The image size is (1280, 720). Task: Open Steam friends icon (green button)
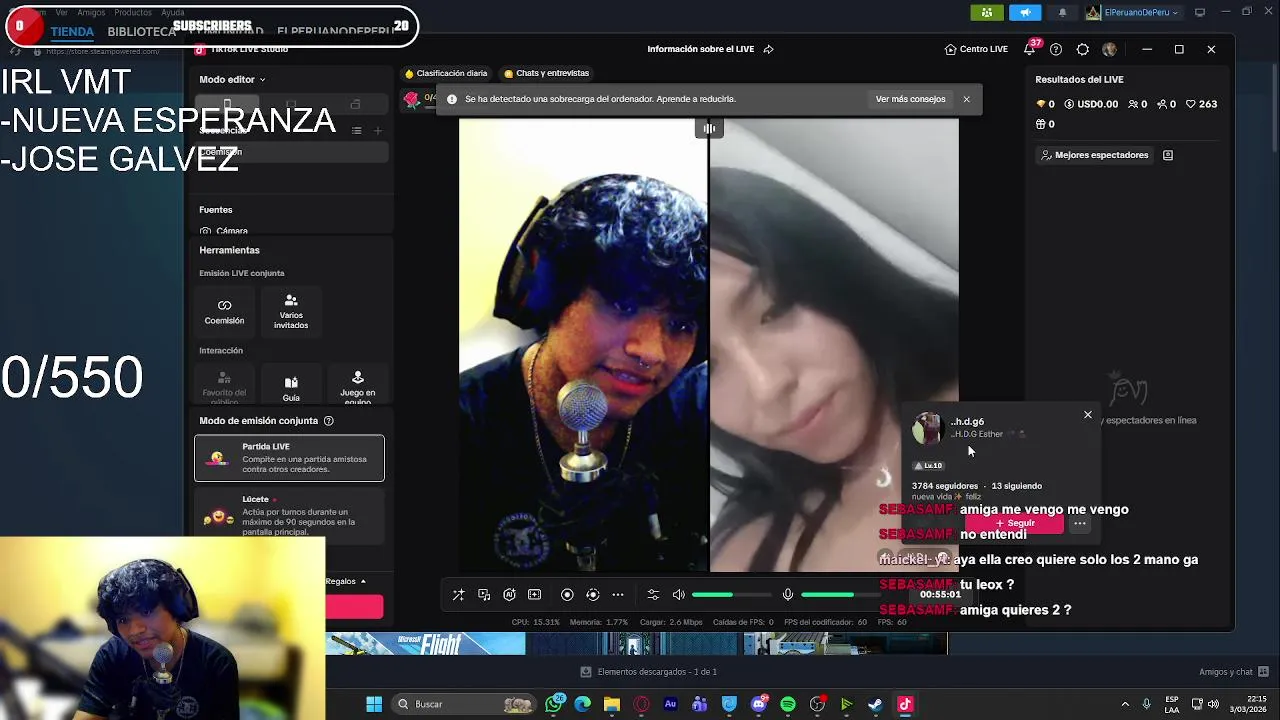pyautogui.click(x=987, y=12)
